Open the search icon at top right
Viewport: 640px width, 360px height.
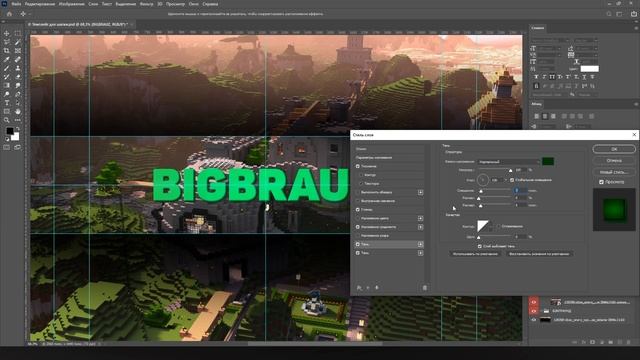tap(609, 14)
